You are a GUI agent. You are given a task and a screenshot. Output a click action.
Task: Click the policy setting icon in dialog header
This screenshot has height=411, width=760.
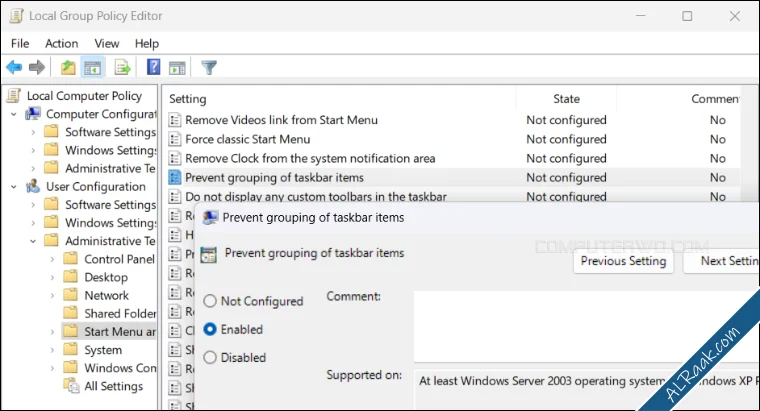[x=209, y=254]
